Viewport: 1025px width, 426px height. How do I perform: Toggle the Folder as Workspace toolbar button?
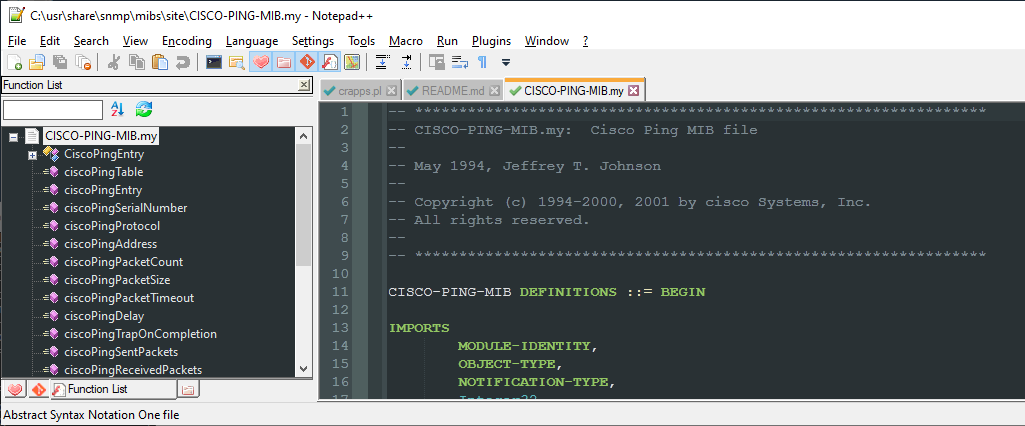[284, 62]
